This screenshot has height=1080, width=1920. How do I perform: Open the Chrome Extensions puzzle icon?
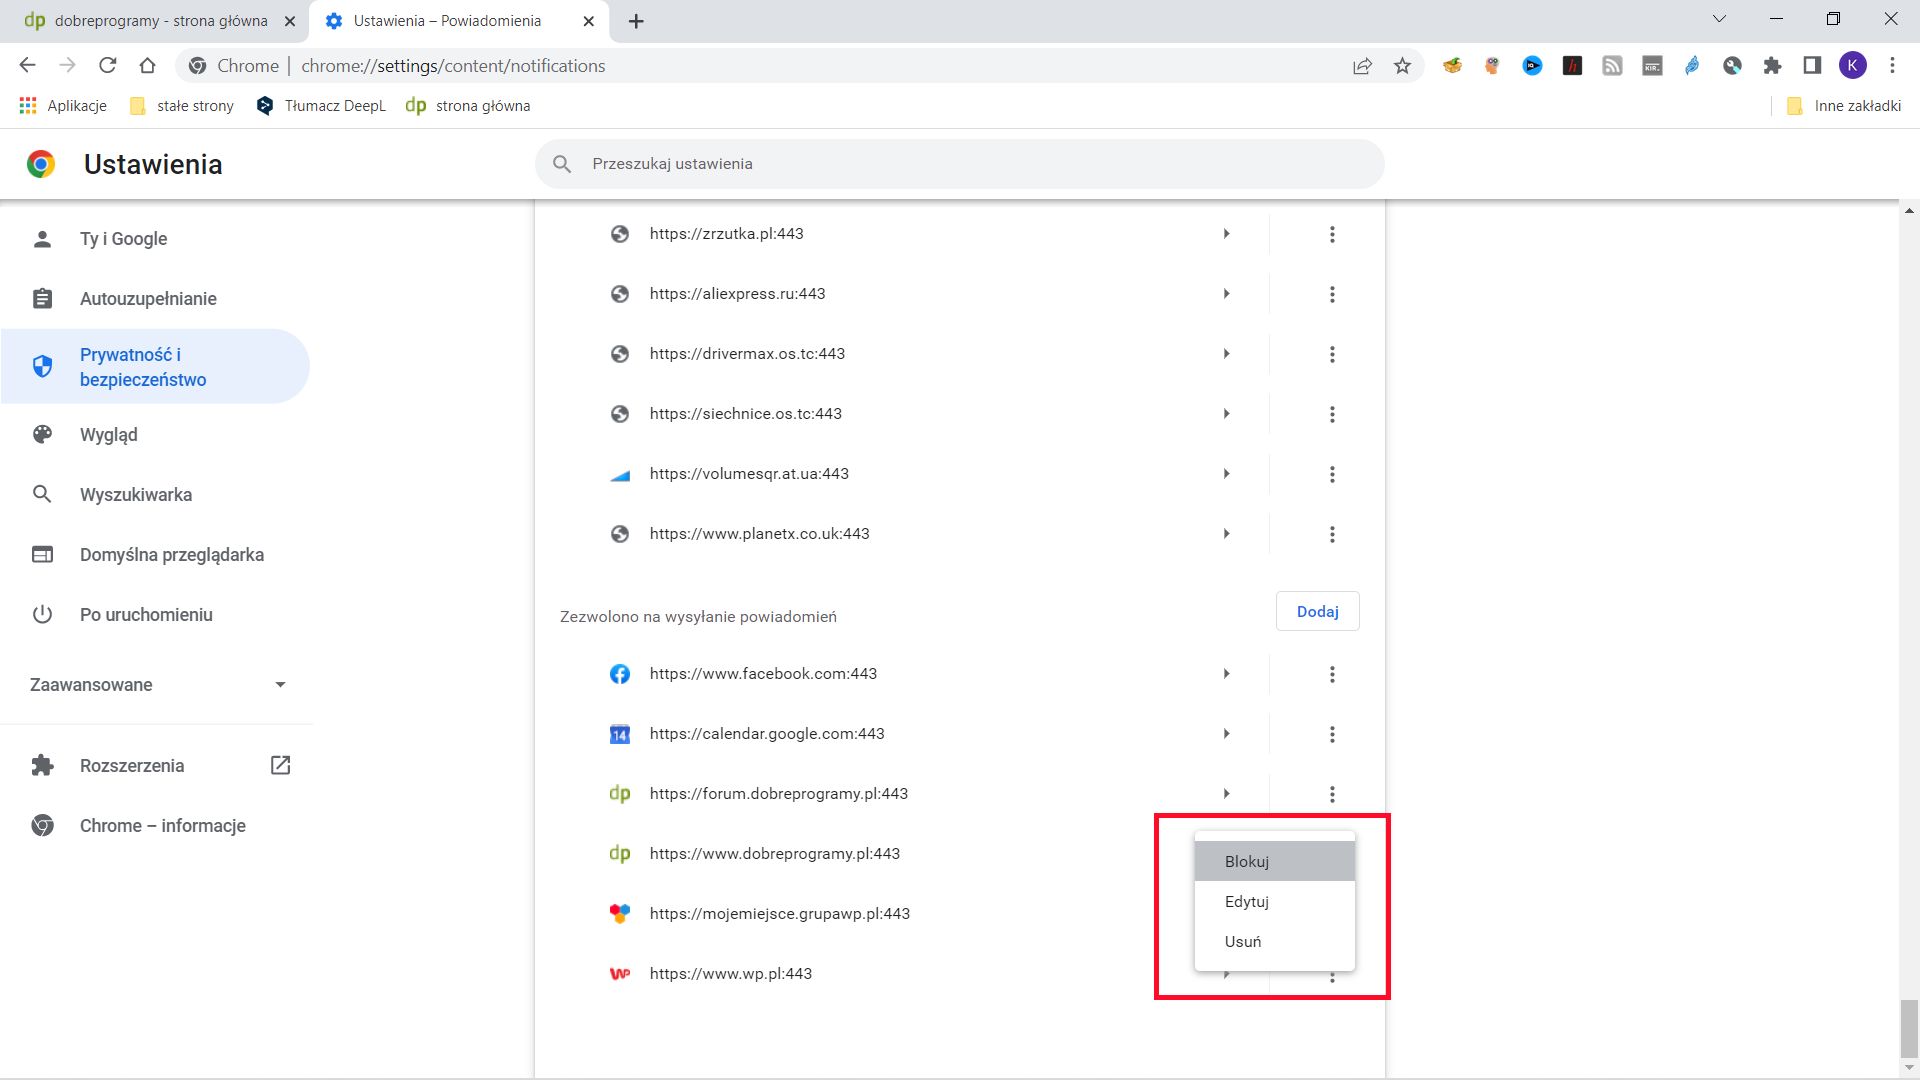click(x=1772, y=65)
